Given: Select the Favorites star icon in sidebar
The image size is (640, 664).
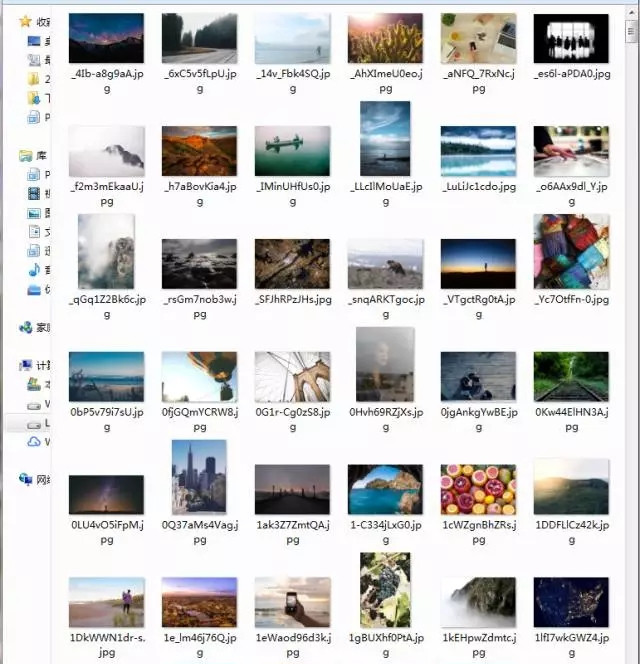Looking at the screenshot, I should pos(25,21).
